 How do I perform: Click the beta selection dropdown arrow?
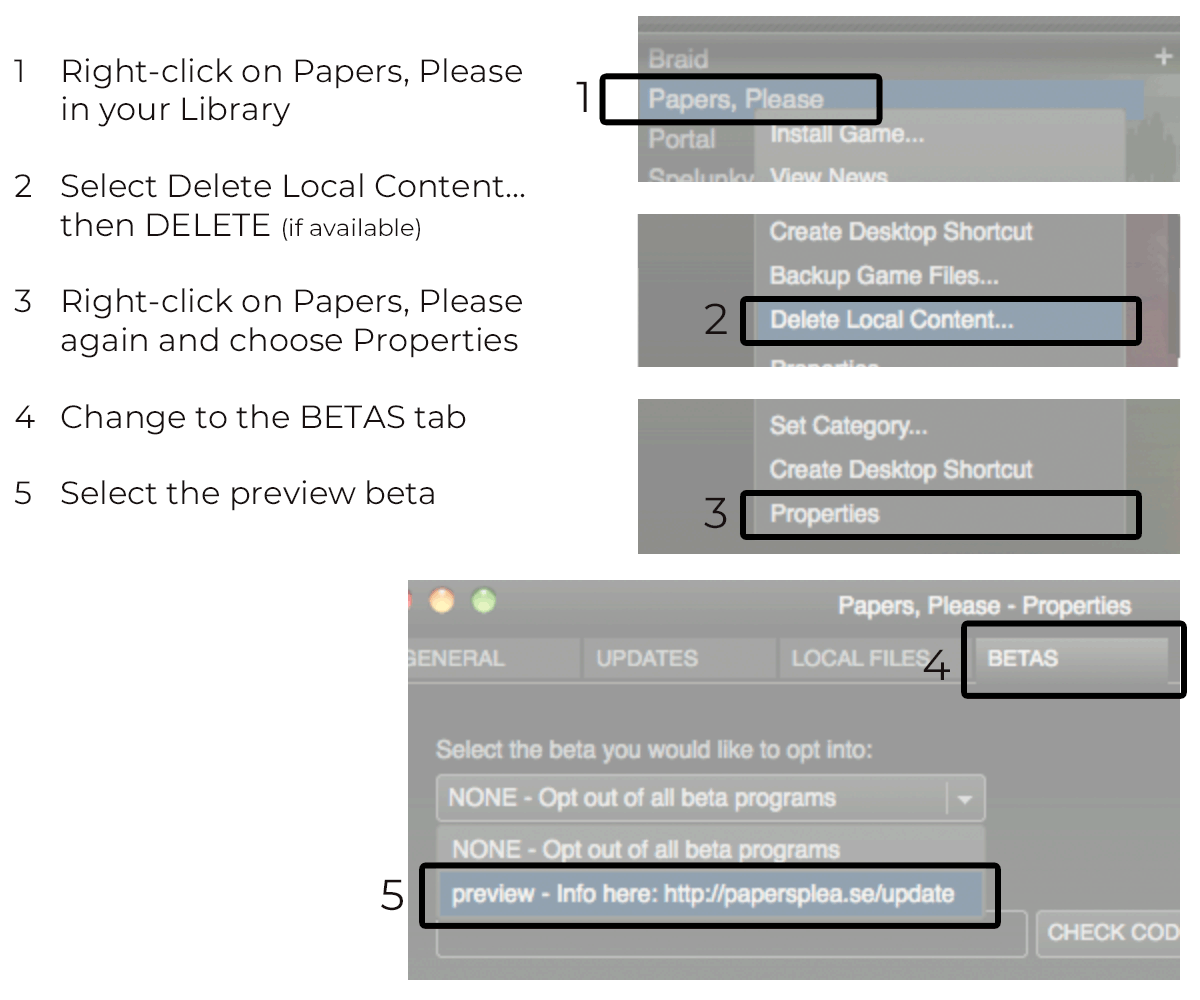click(965, 799)
